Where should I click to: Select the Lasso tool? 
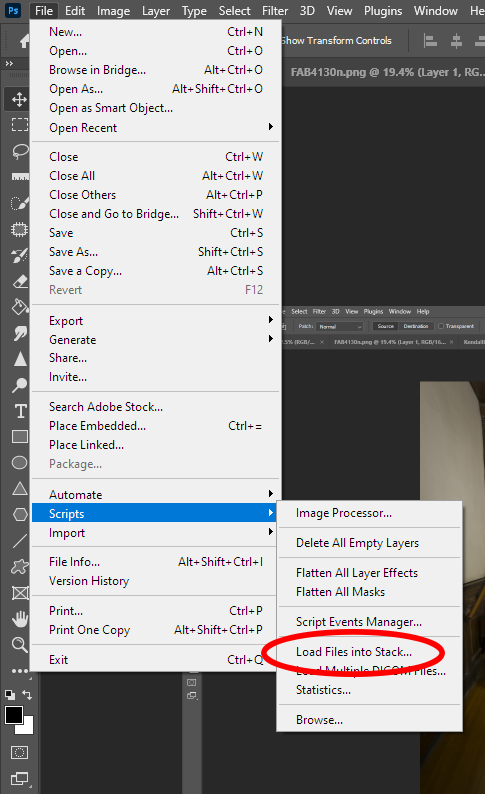point(19,151)
